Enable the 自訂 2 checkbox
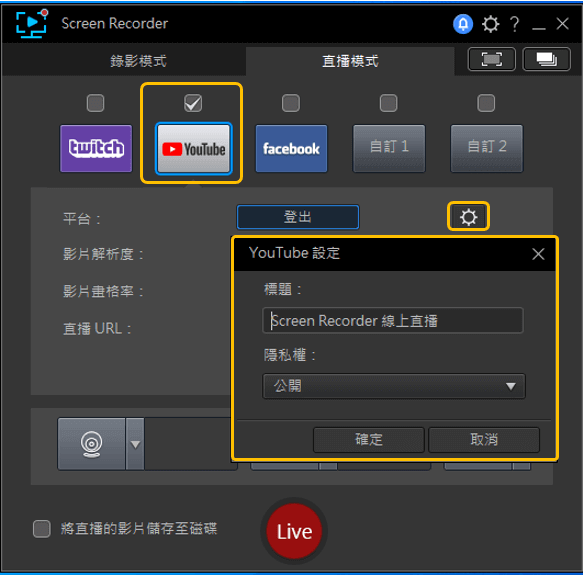583x575 pixels. 486,103
